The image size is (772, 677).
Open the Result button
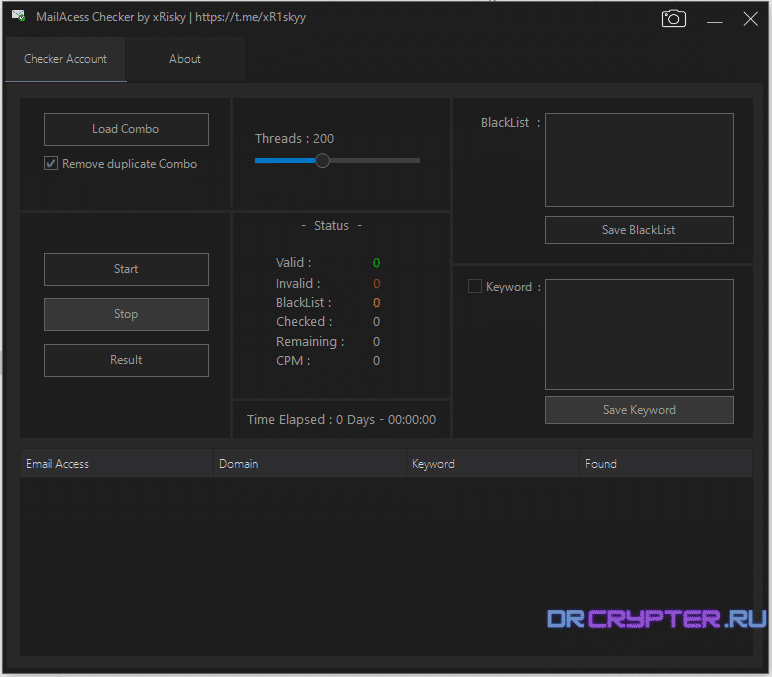coord(126,360)
